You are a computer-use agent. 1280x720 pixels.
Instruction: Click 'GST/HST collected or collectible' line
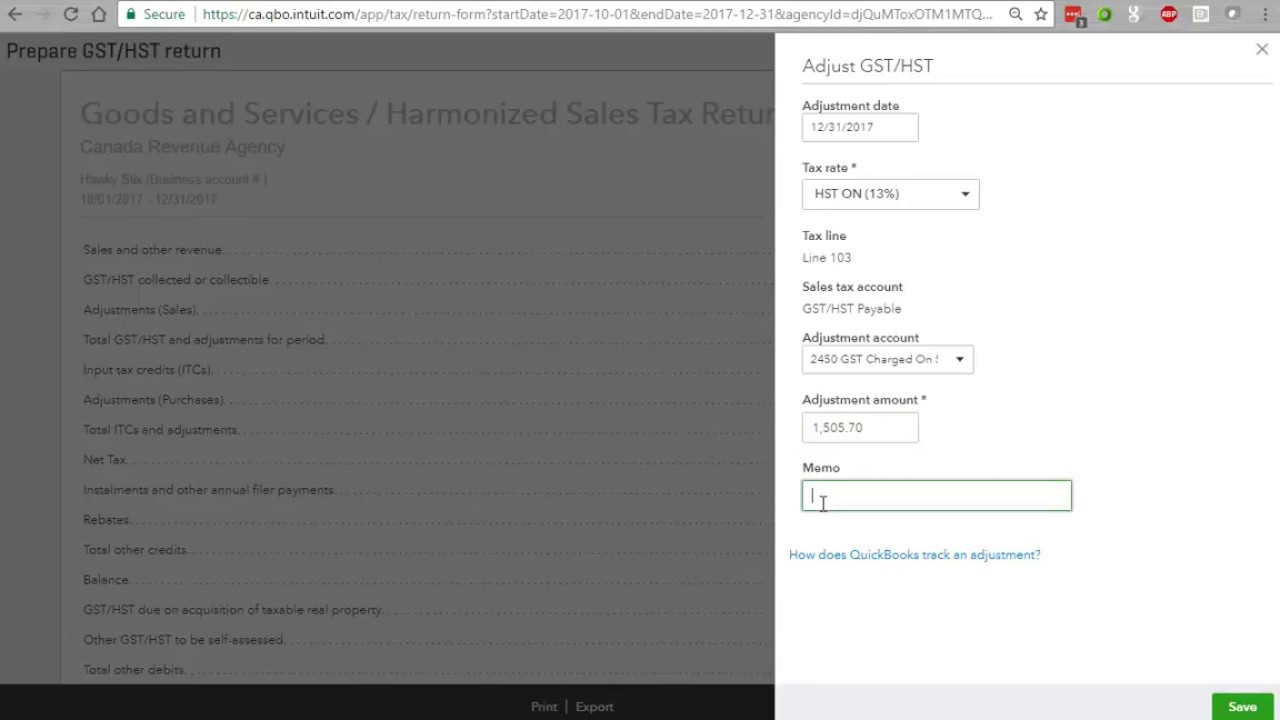pyautogui.click(x=176, y=280)
